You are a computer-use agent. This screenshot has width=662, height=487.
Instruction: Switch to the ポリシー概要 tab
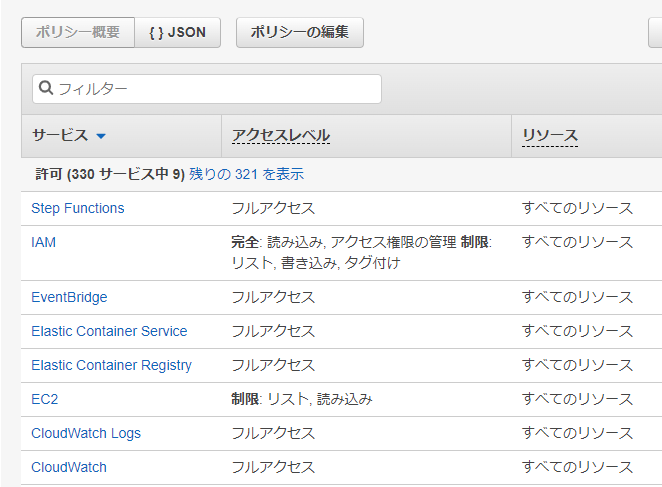pos(78,33)
